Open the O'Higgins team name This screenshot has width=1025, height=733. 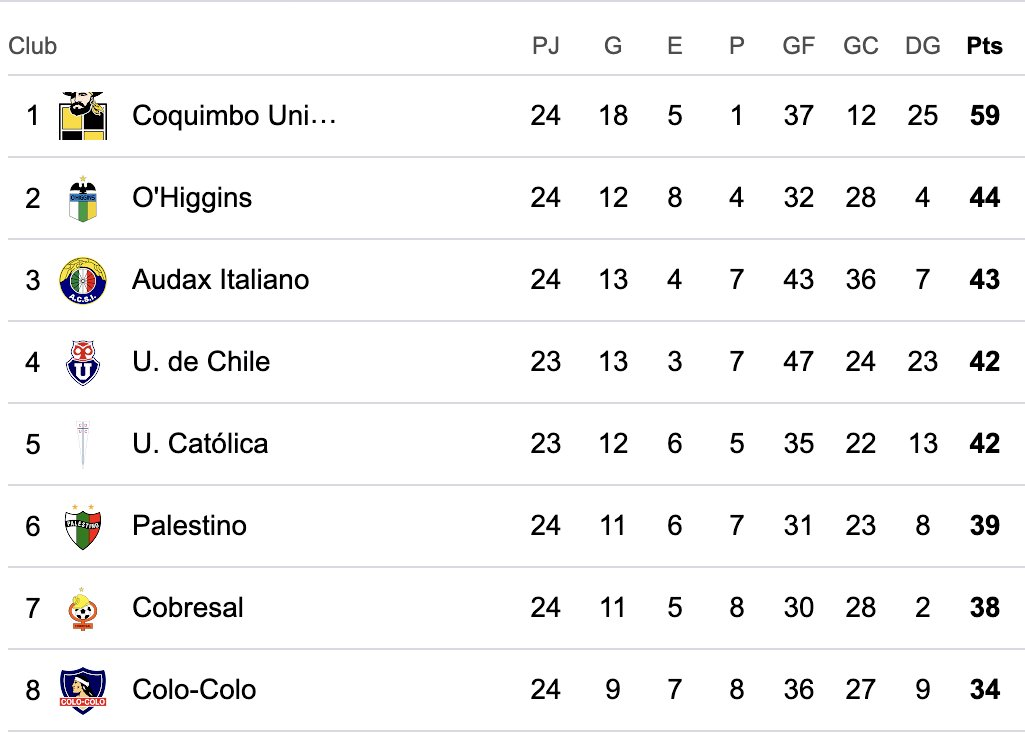pos(192,198)
